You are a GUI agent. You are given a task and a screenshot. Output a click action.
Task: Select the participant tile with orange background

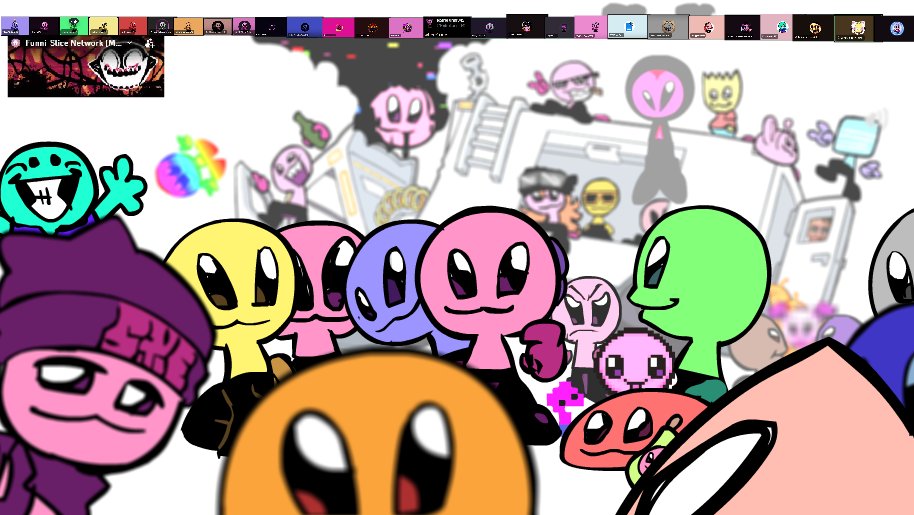[188, 26]
